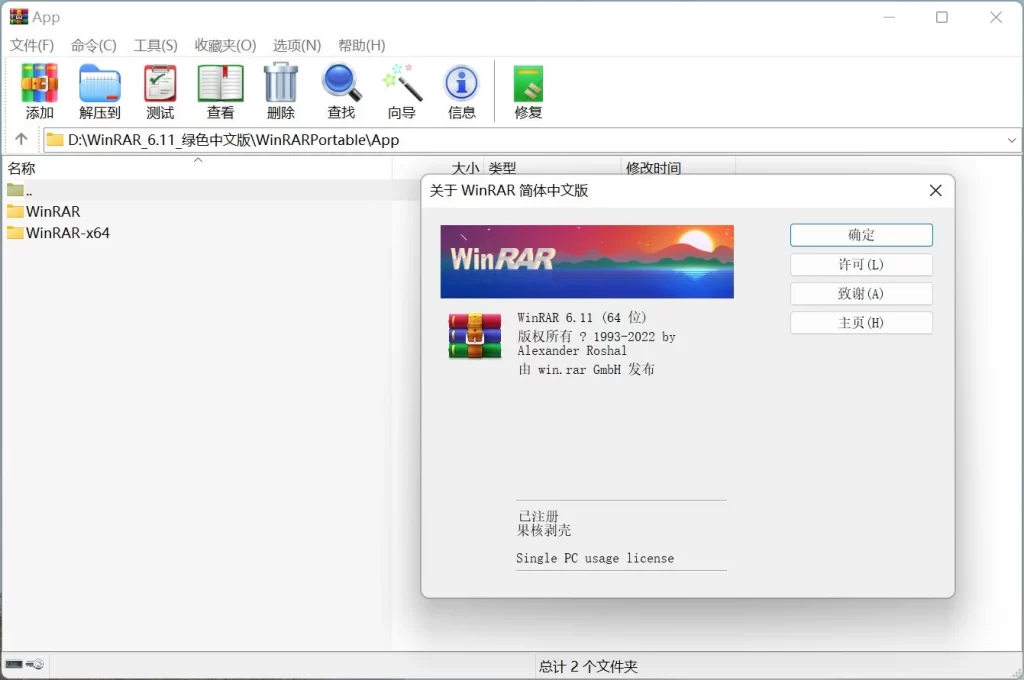Click the 'Single PC usage license' text
The width and height of the screenshot is (1024, 680).
[x=595, y=559]
